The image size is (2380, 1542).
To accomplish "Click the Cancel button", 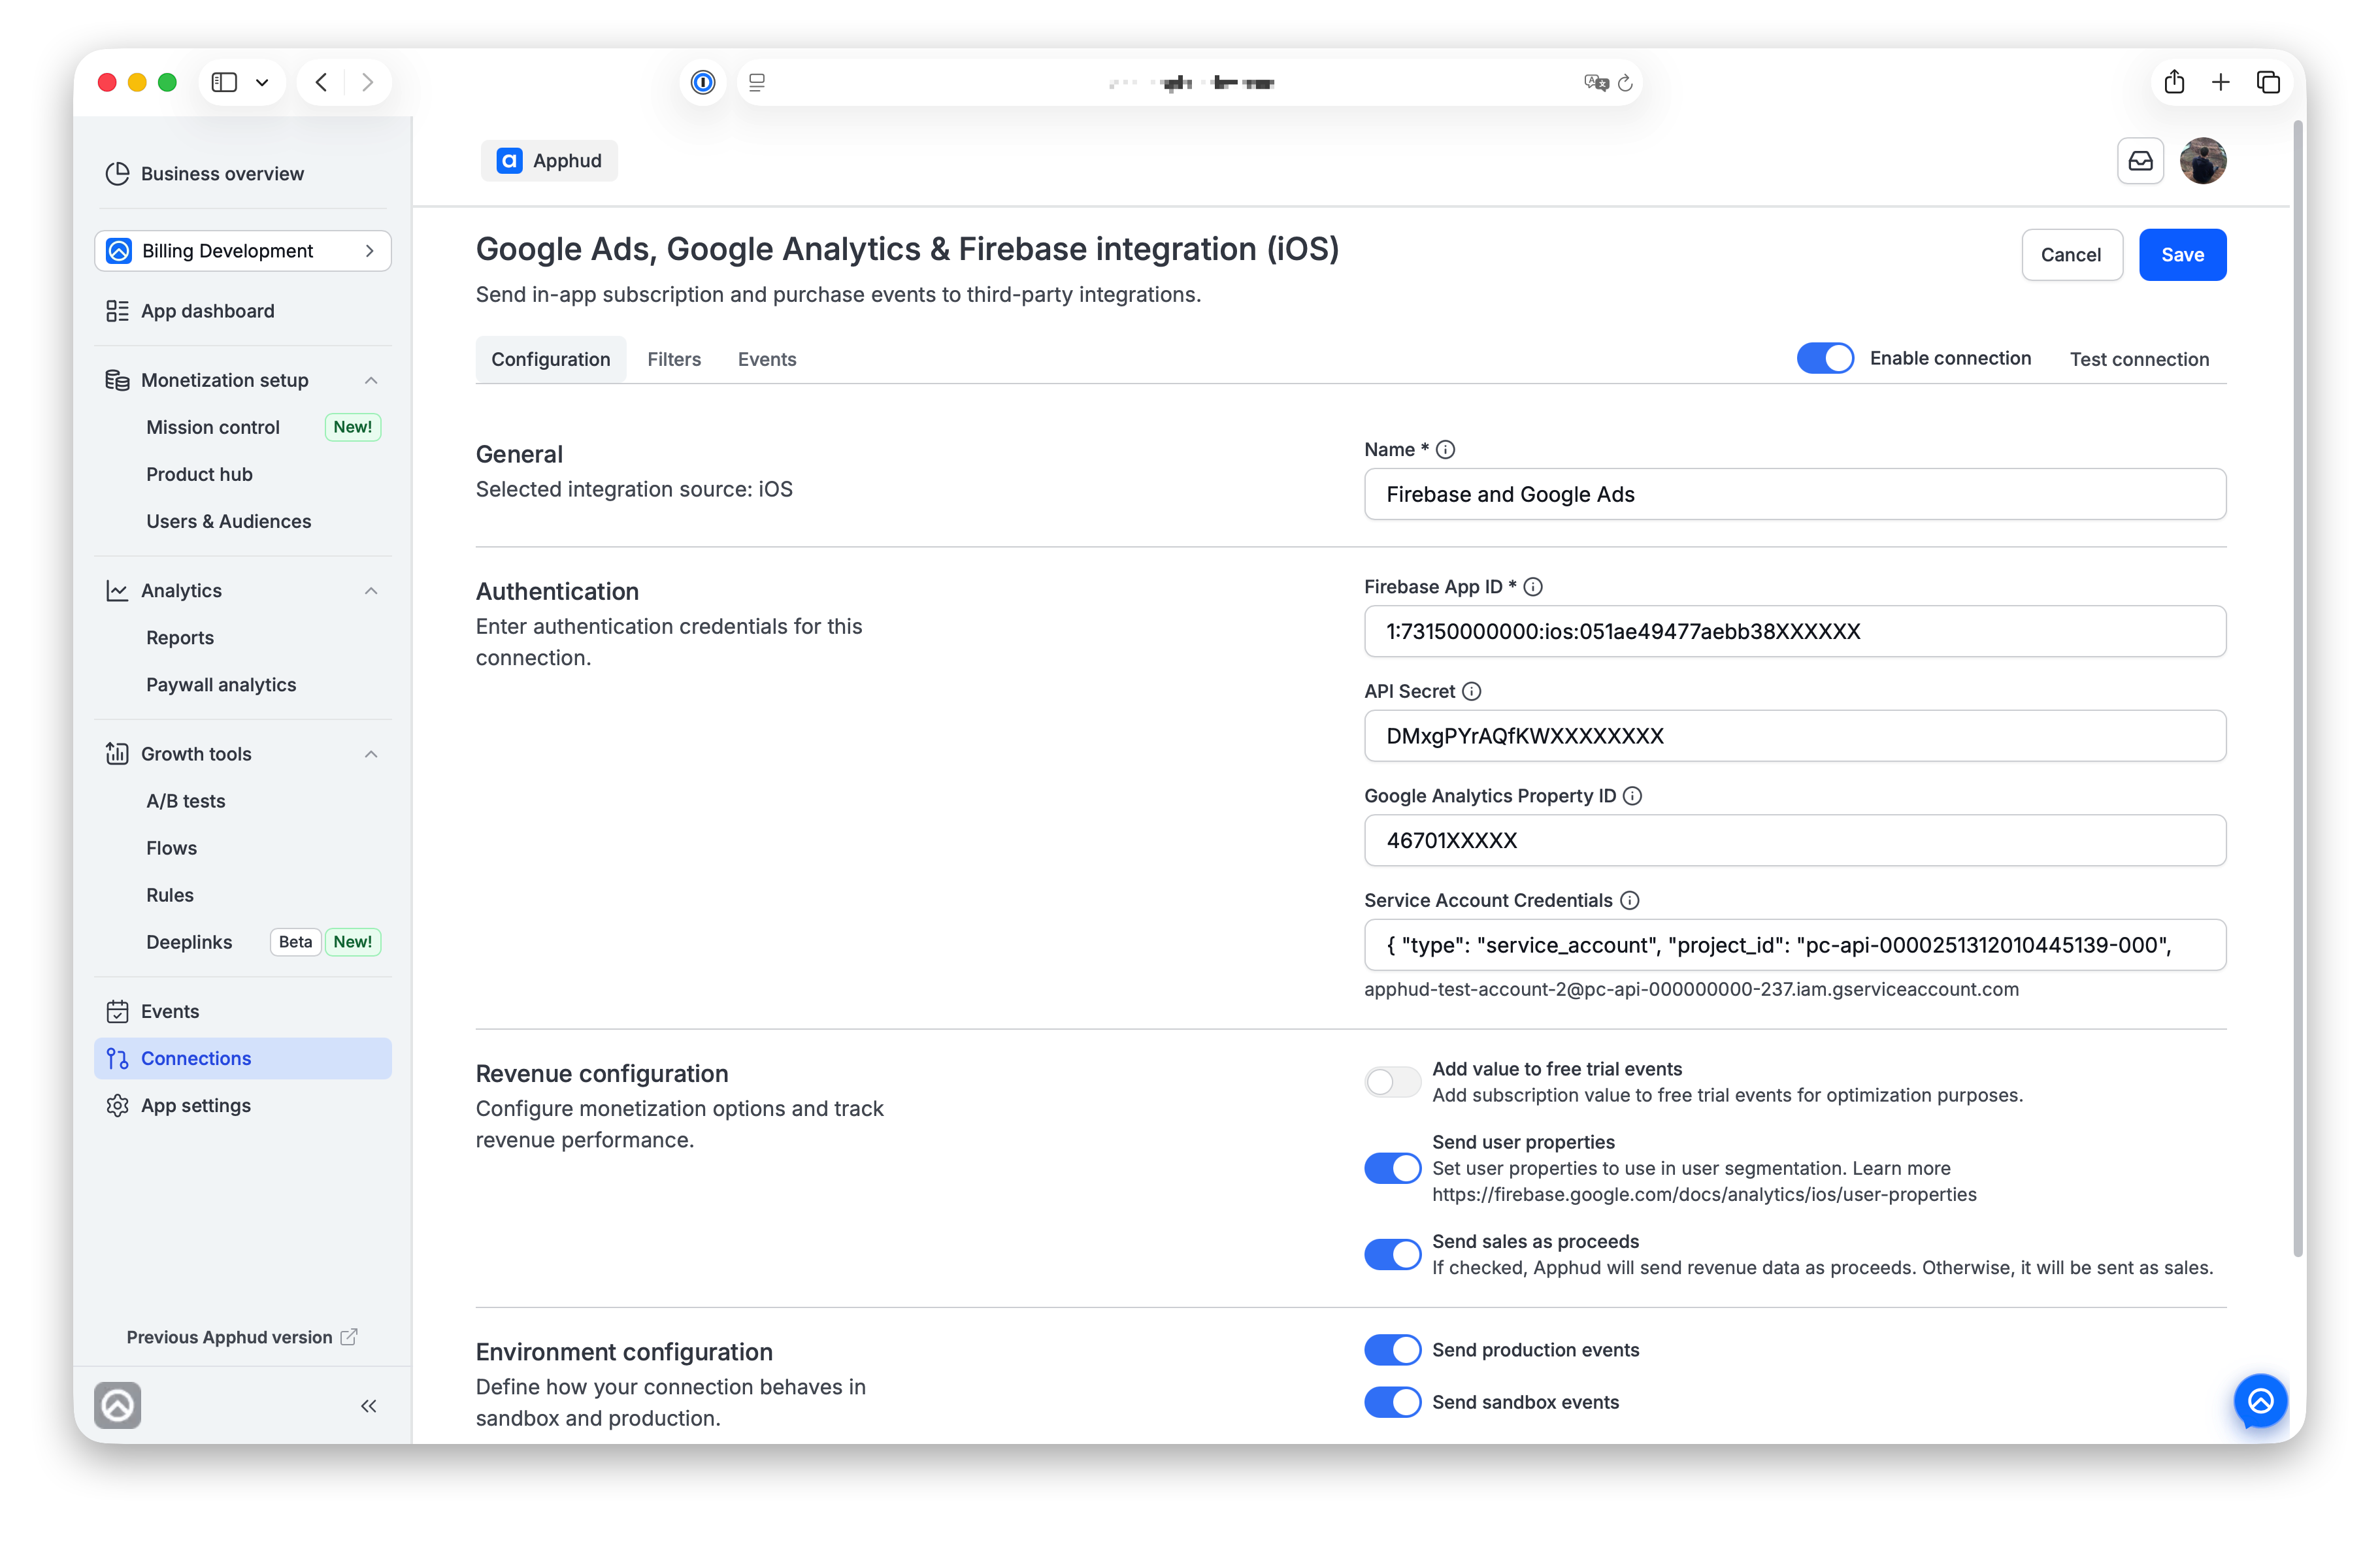I will [x=2071, y=255].
